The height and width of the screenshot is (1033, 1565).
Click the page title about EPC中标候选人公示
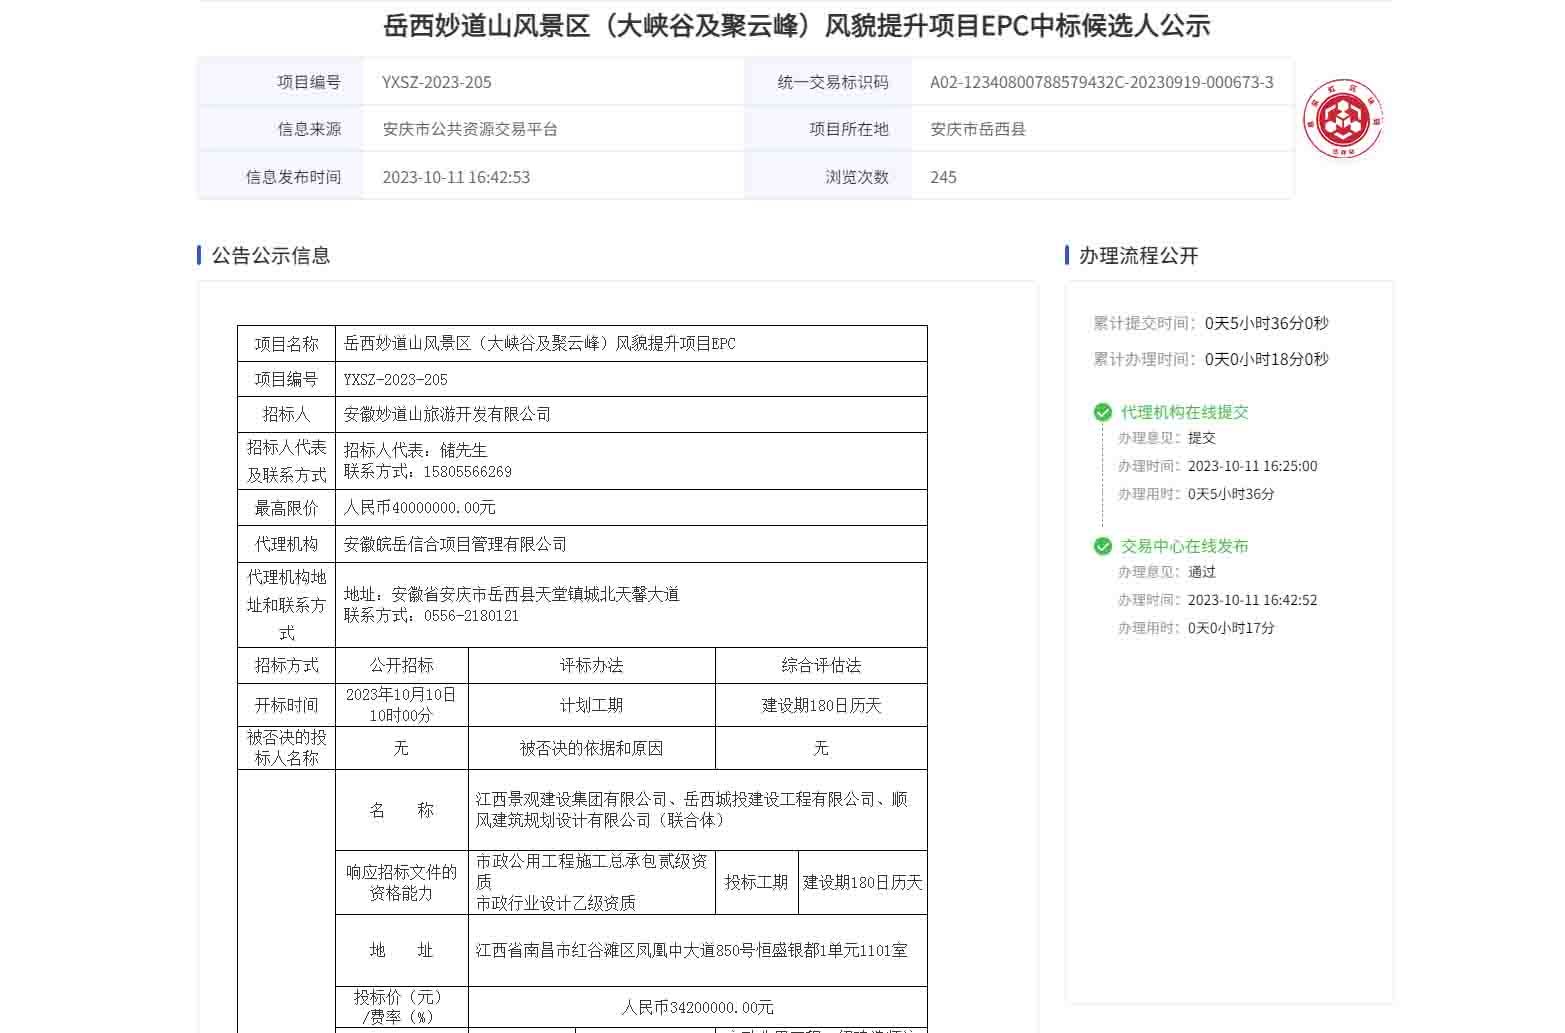coord(796,25)
